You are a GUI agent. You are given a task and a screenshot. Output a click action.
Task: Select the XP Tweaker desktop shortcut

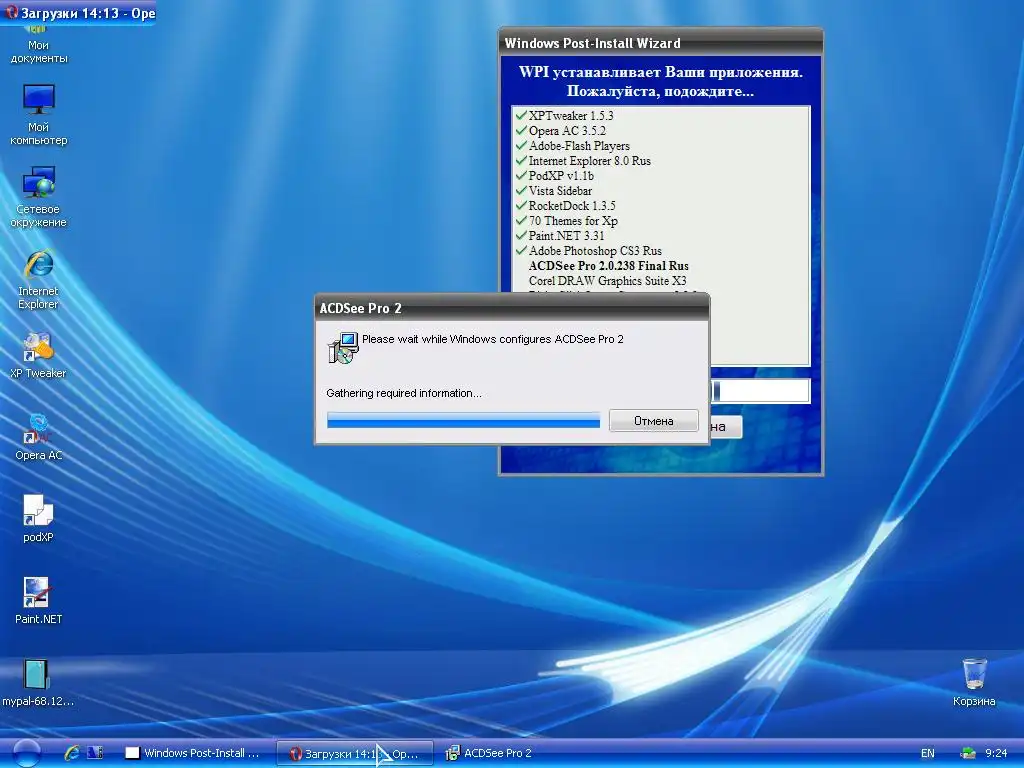(x=38, y=355)
